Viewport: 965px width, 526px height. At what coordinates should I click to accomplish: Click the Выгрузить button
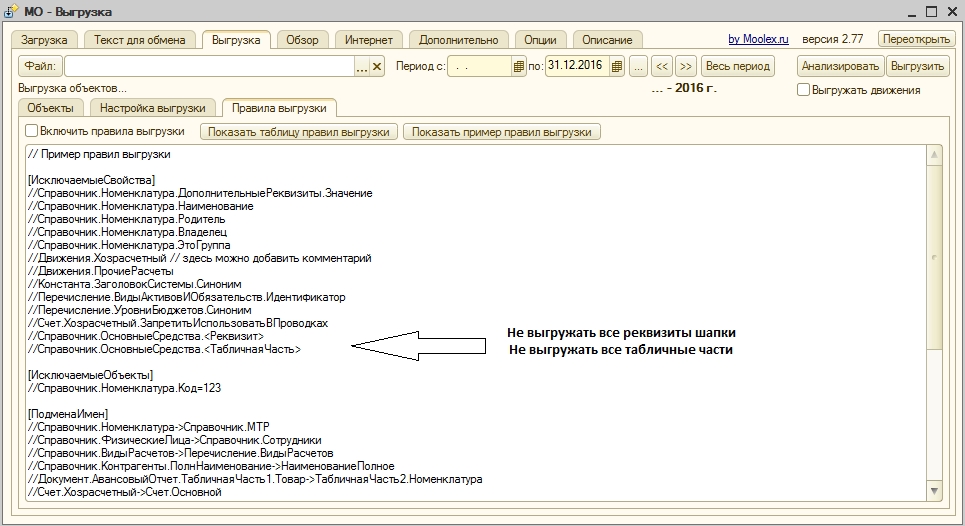coord(917,66)
